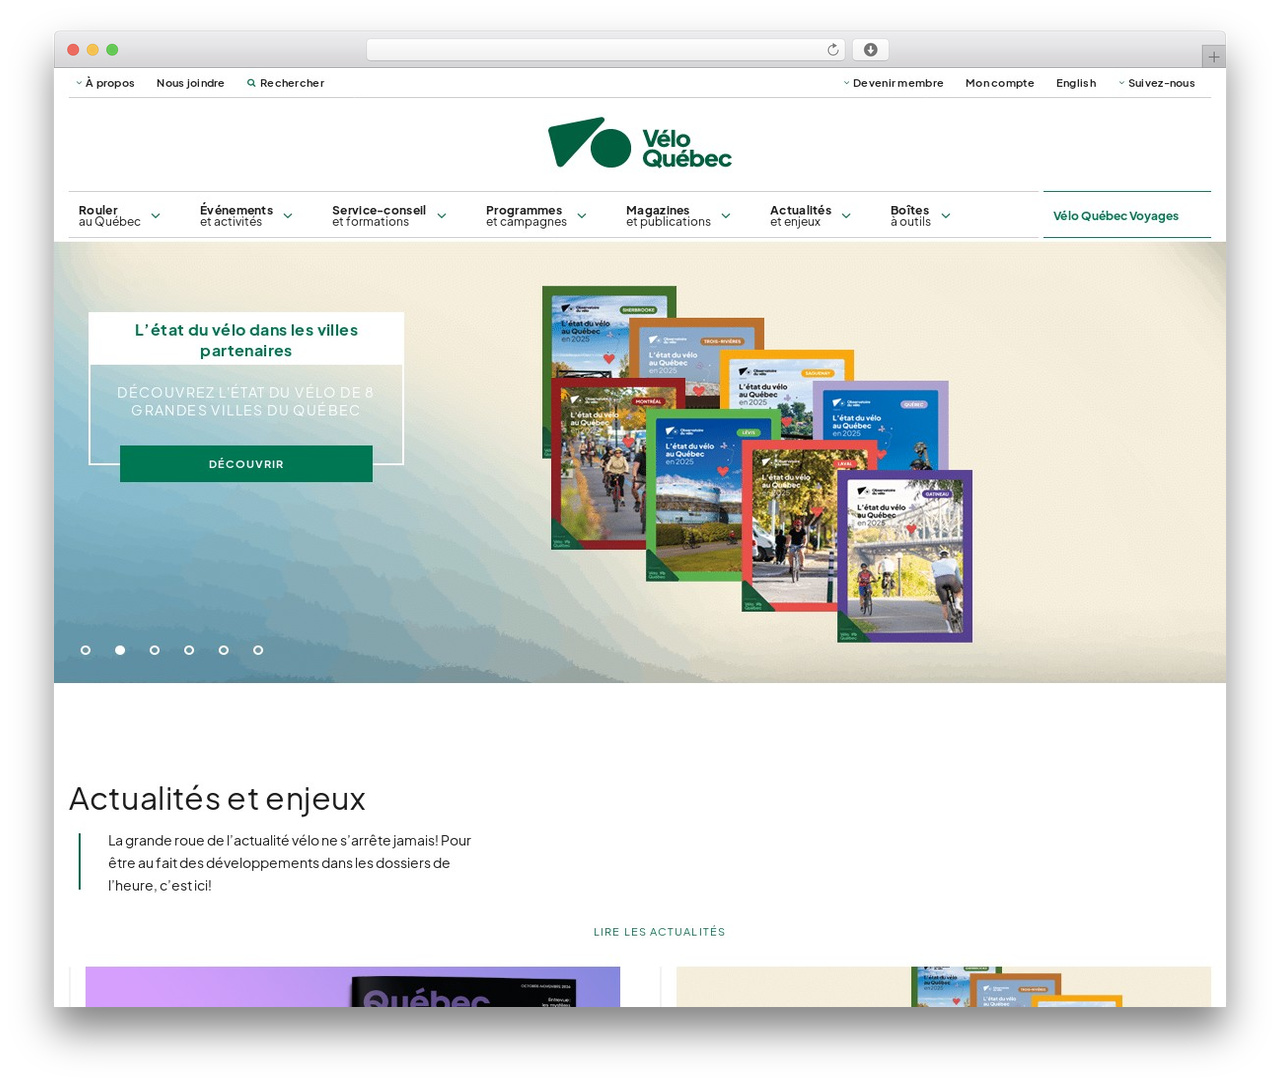Expand Service-conseil et formations chevron
Image resolution: width=1280 pixels, height=1084 pixels.
click(441, 216)
